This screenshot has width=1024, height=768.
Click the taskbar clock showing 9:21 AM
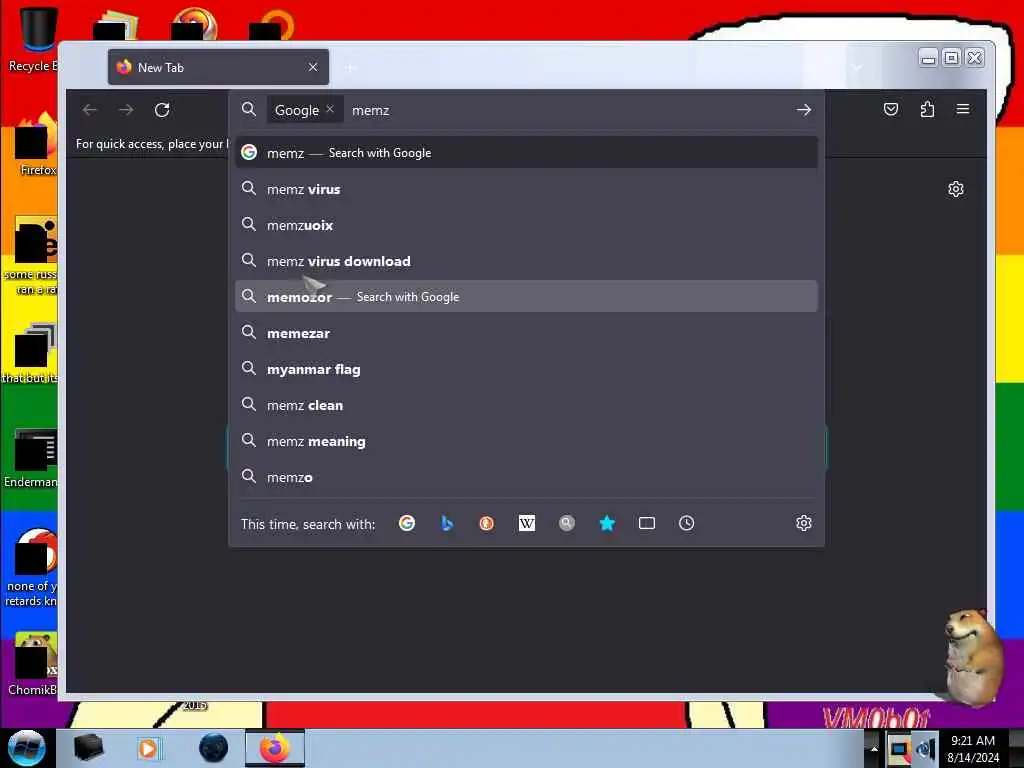point(973,749)
